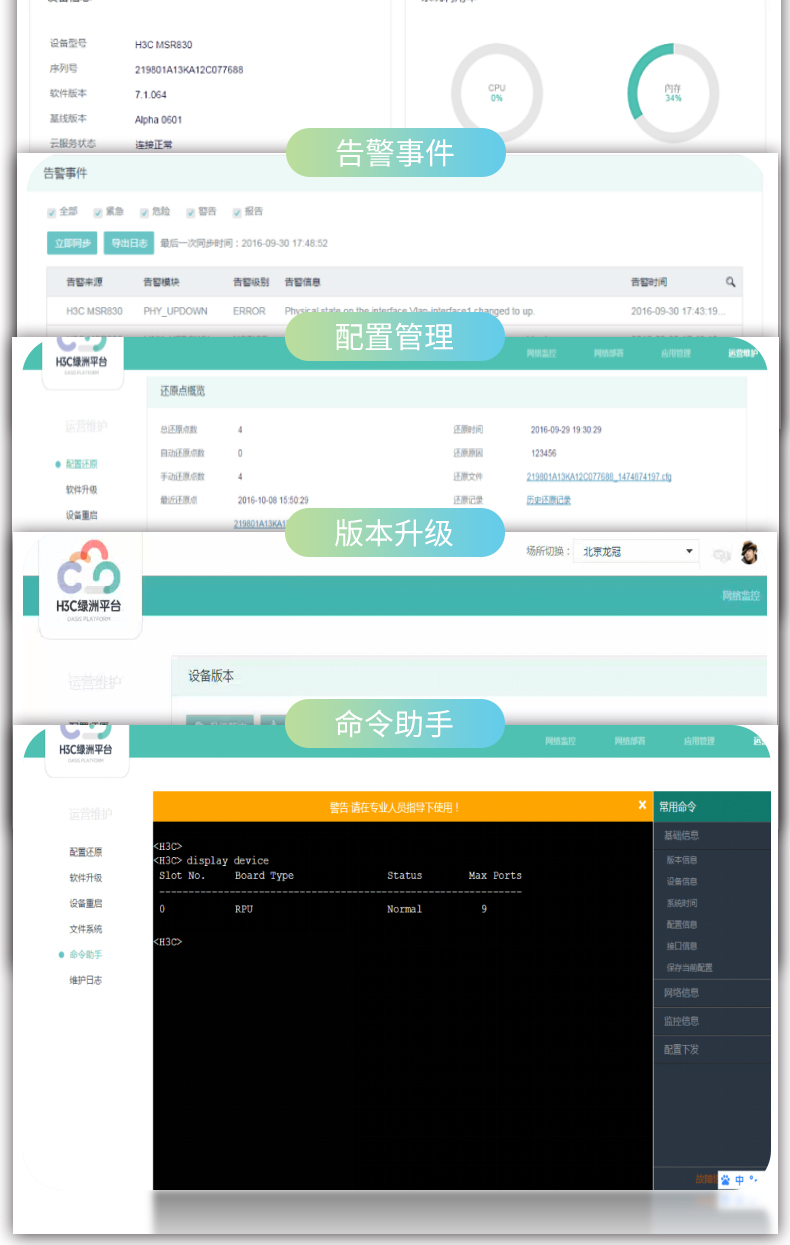The width and height of the screenshot is (790, 1245).
Task: Run the 版本信息 common command
Action: tap(683, 860)
